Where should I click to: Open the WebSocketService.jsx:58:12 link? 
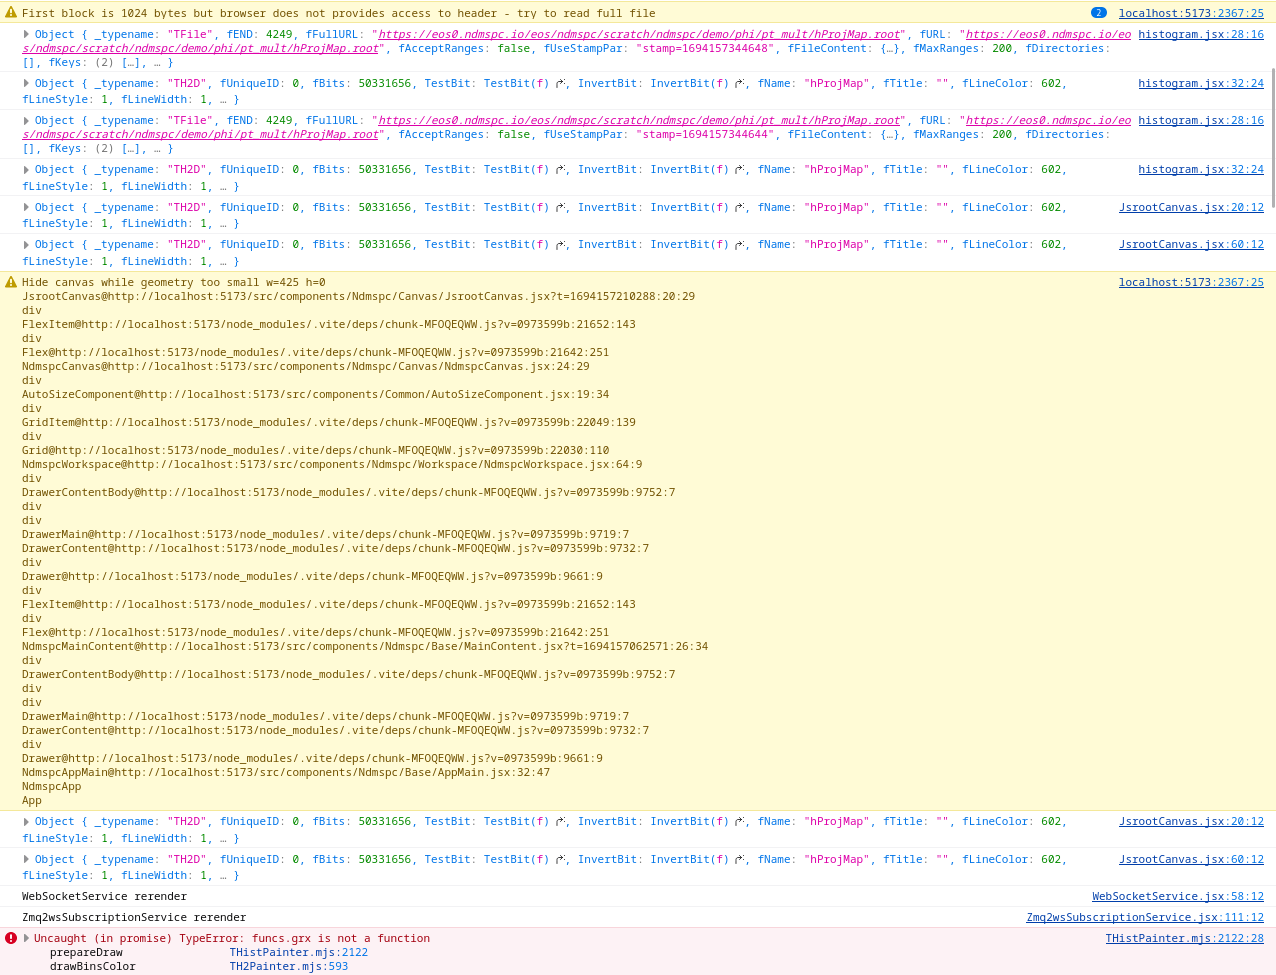coord(1178,896)
